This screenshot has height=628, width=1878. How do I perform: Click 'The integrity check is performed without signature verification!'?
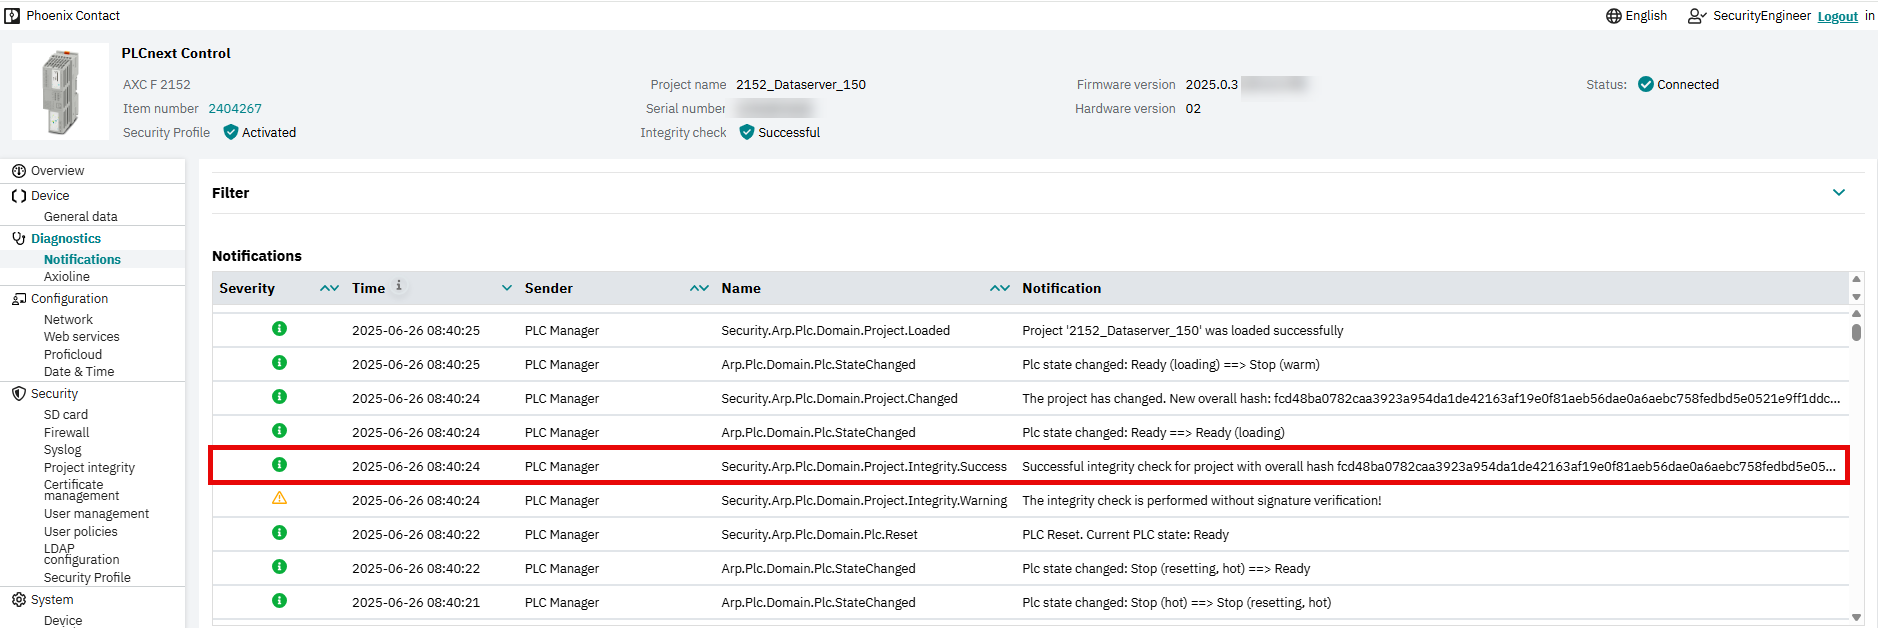[x=1201, y=501]
